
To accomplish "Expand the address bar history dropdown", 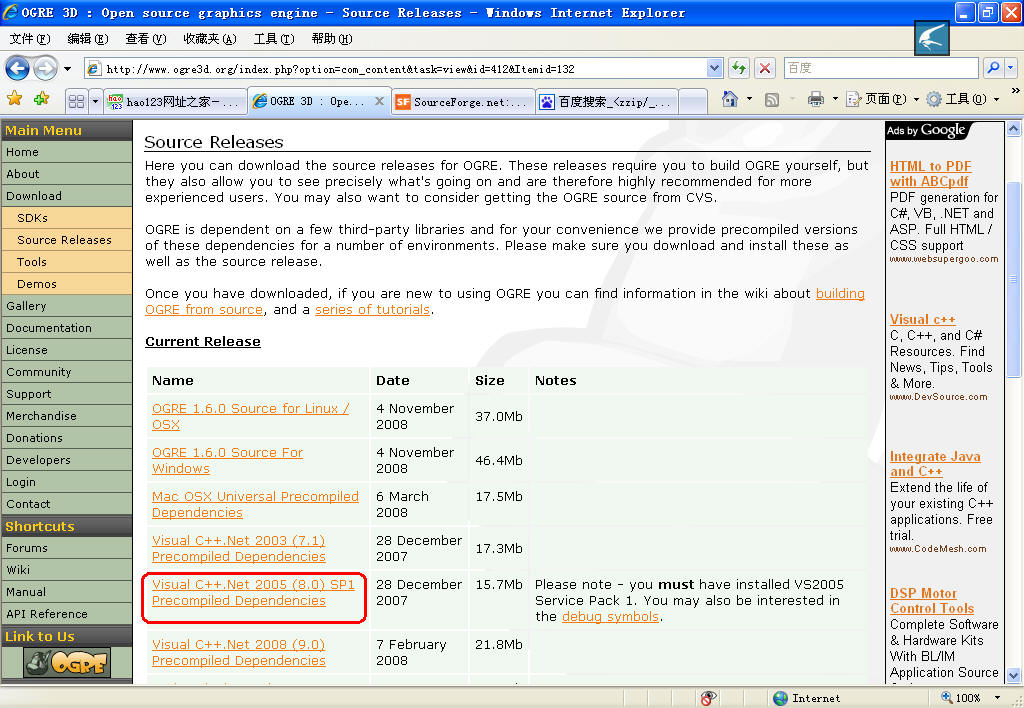I will [x=714, y=68].
